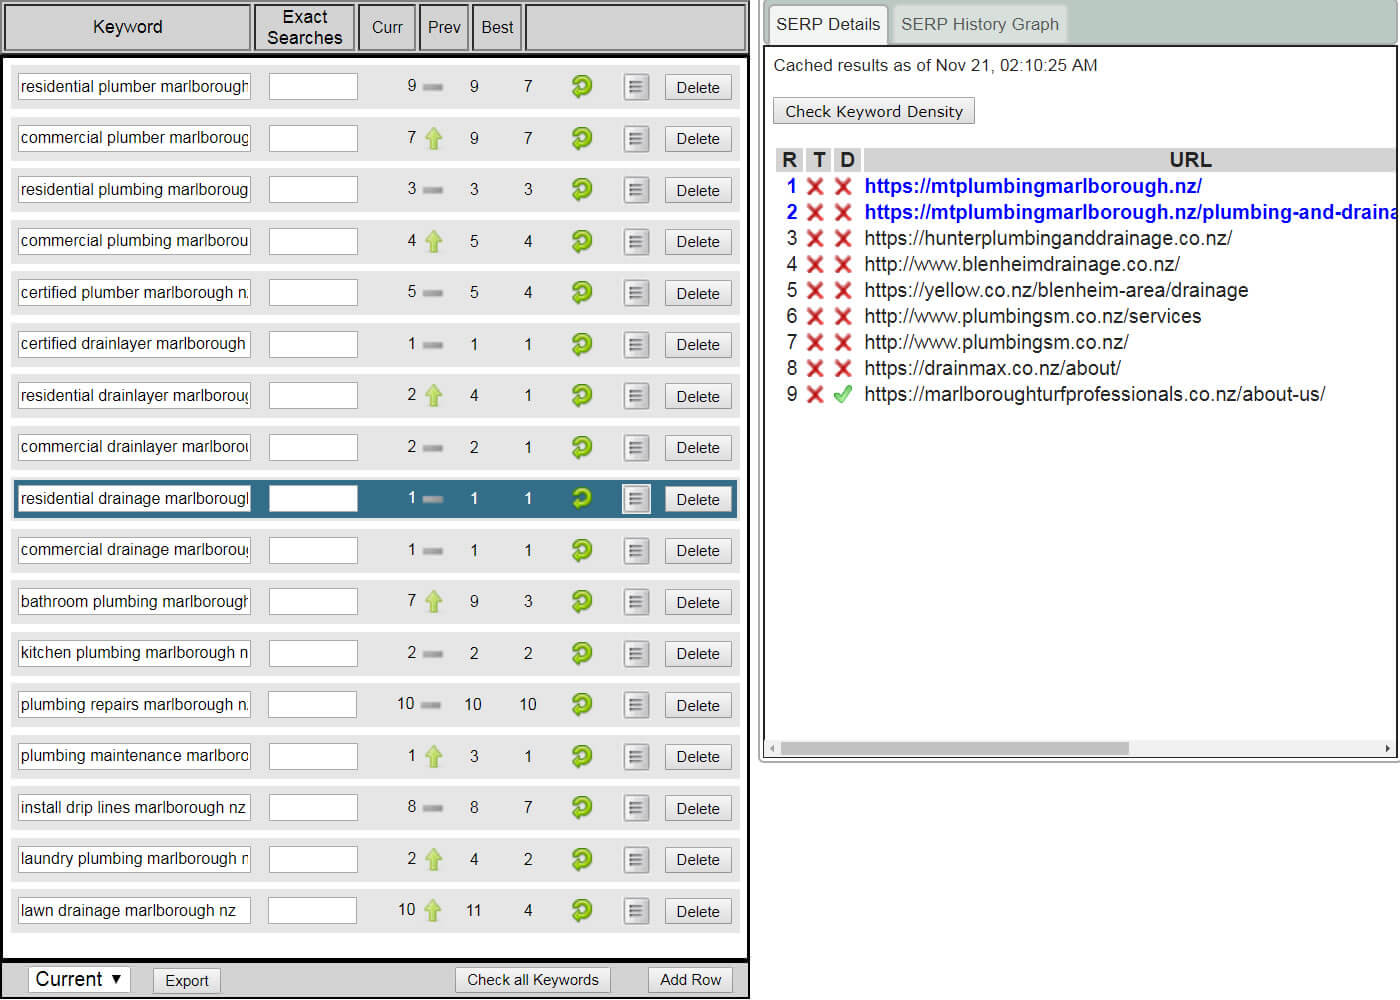Click the horizontal scrollbar in SERP results

(x=954, y=748)
